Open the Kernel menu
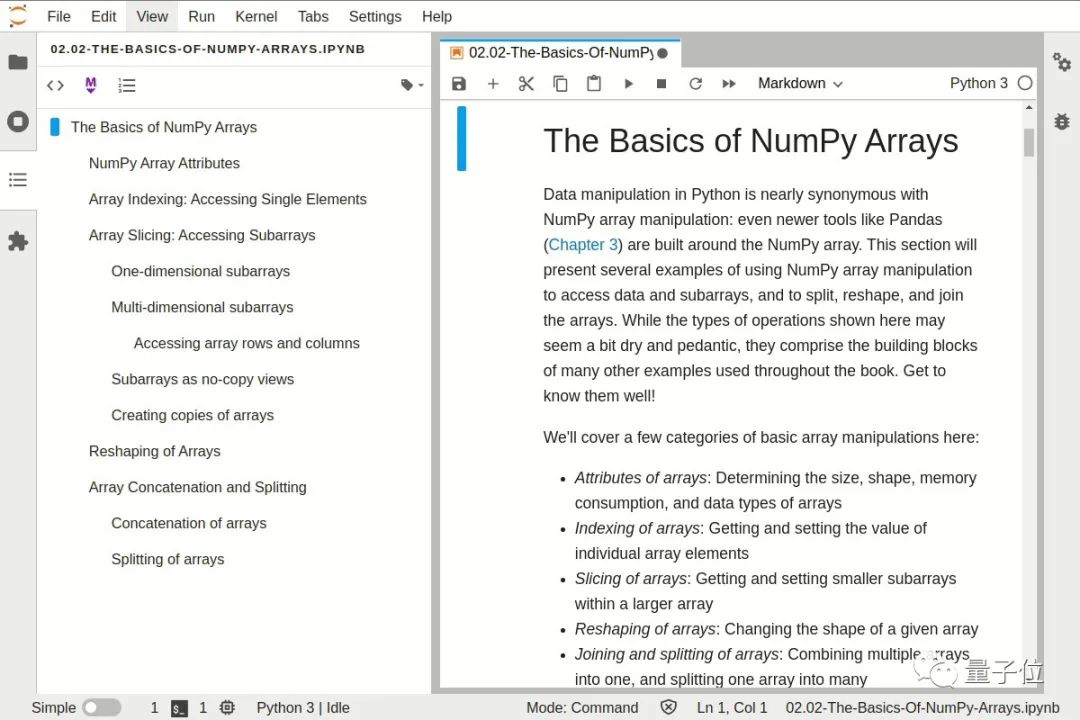Image resolution: width=1080 pixels, height=720 pixels. tap(256, 17)
